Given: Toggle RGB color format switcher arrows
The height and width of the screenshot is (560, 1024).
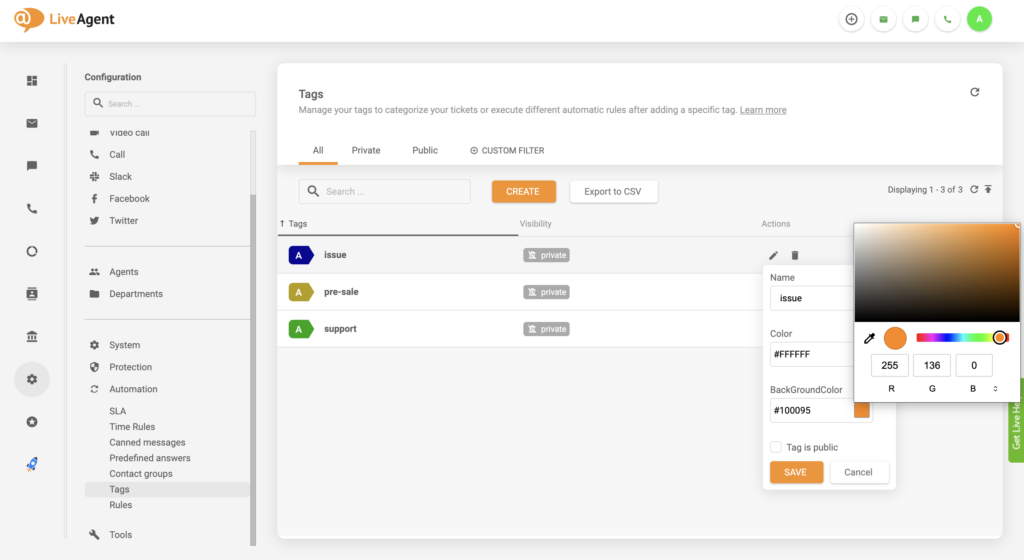Looking at the screenshot, I should [995, 388].
